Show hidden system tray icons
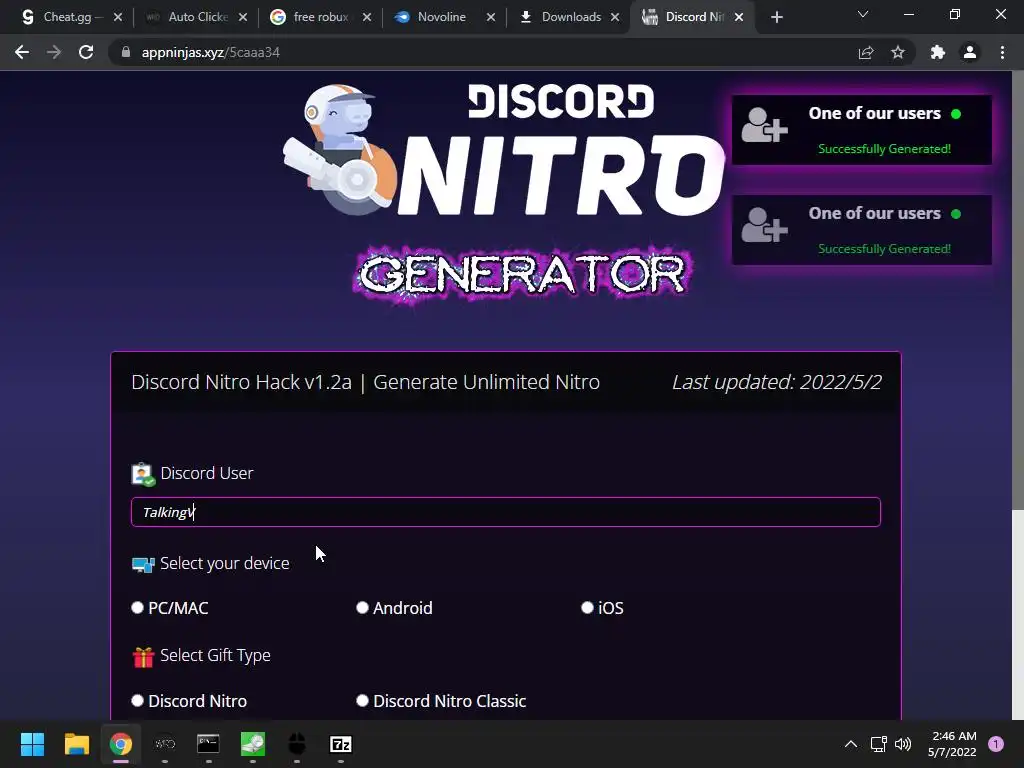 point(851,744)
